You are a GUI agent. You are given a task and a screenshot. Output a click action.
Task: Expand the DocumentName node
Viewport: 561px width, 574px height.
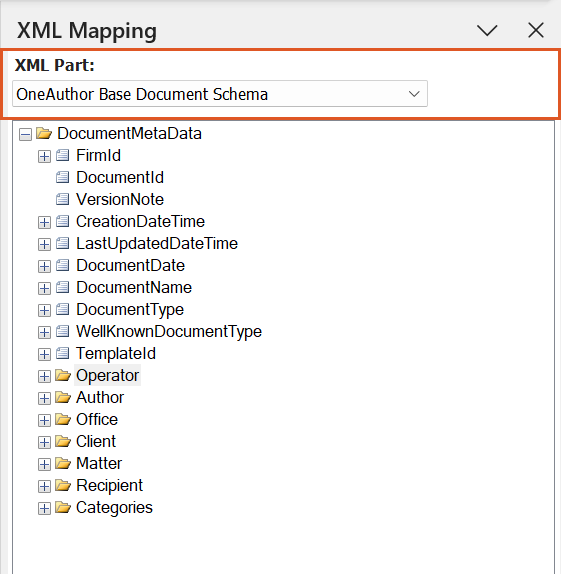tap(44, 288)
